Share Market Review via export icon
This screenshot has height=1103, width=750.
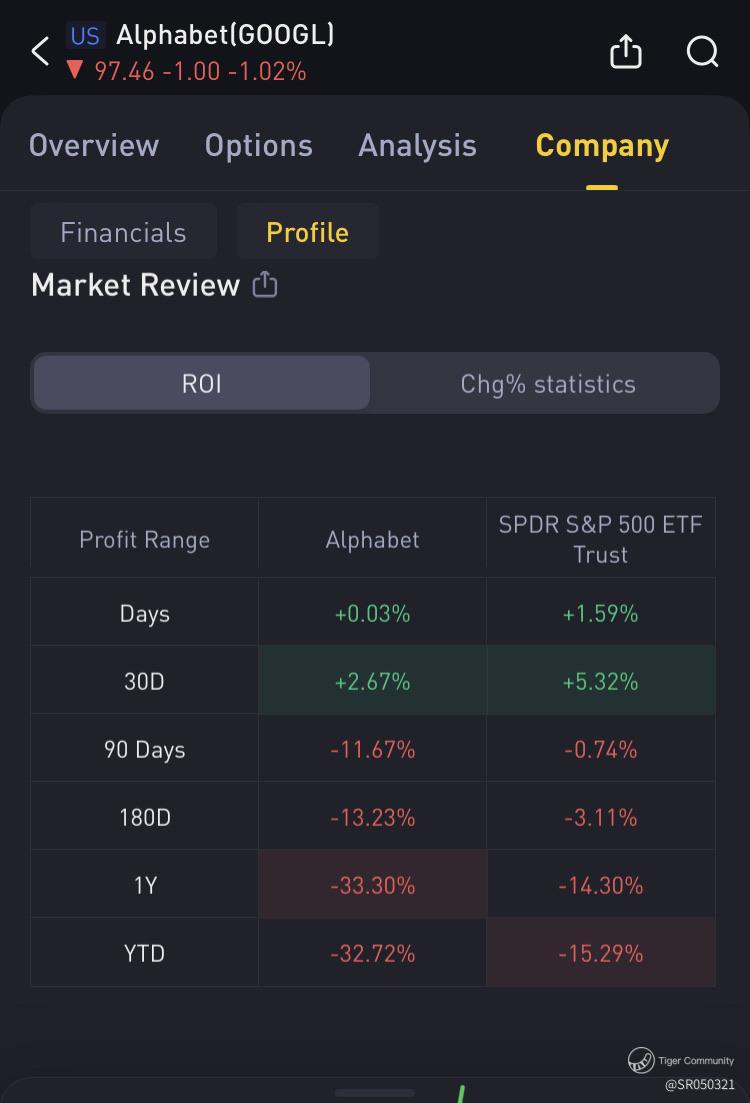tap(265, 285)
